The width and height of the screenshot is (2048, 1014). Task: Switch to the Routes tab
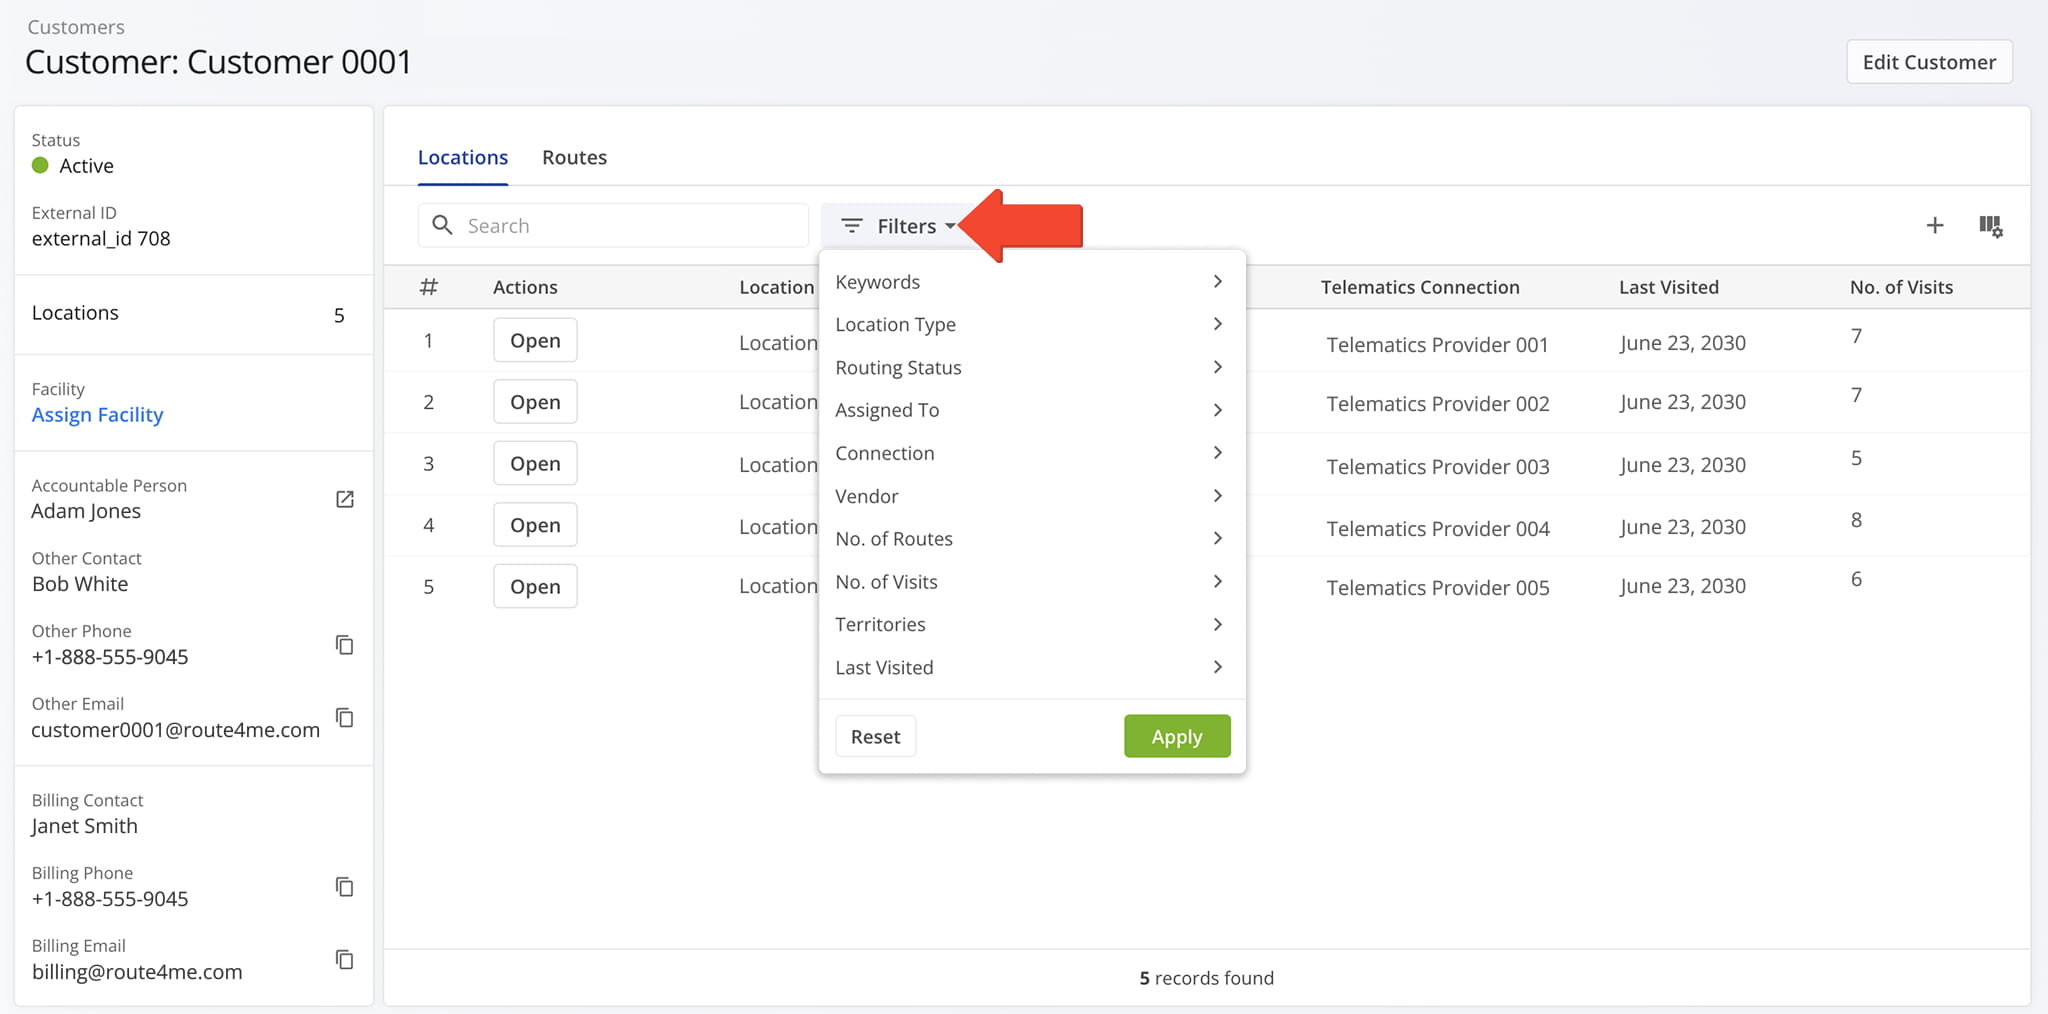pos(574,158)
